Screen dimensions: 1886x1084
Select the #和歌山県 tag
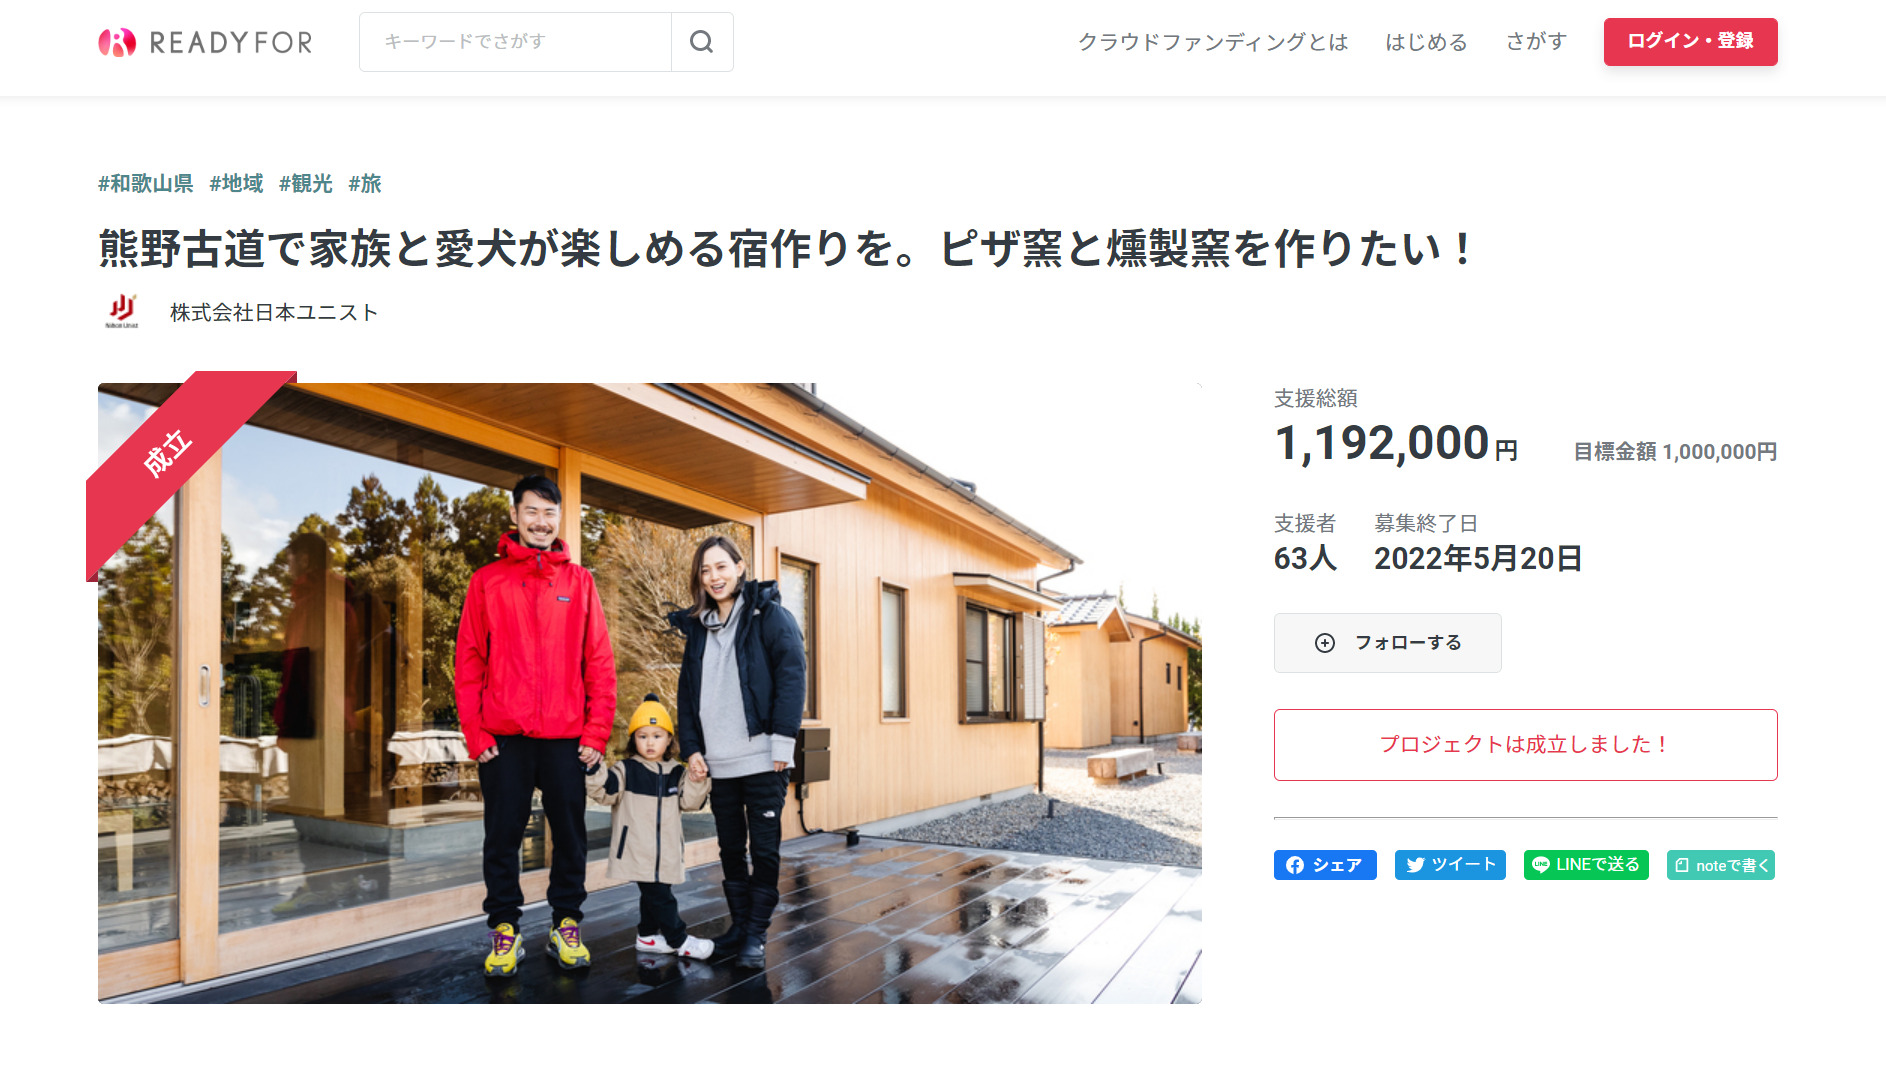[145, 184]
